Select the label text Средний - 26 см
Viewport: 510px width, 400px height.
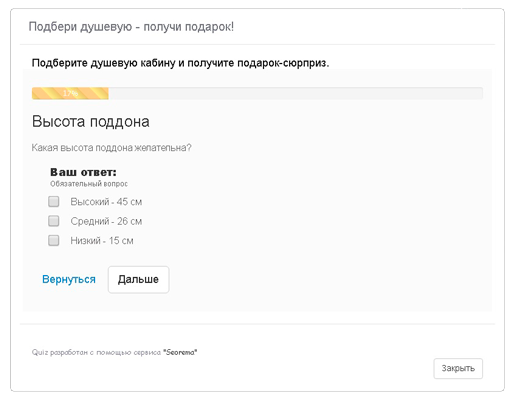(106, 221)
